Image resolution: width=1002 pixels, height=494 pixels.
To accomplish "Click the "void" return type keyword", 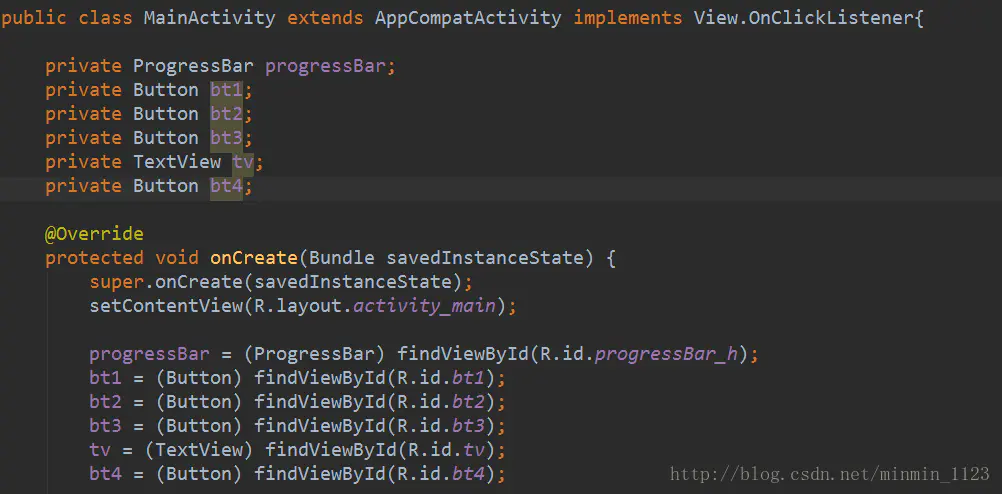I will (x=177, y=259).
